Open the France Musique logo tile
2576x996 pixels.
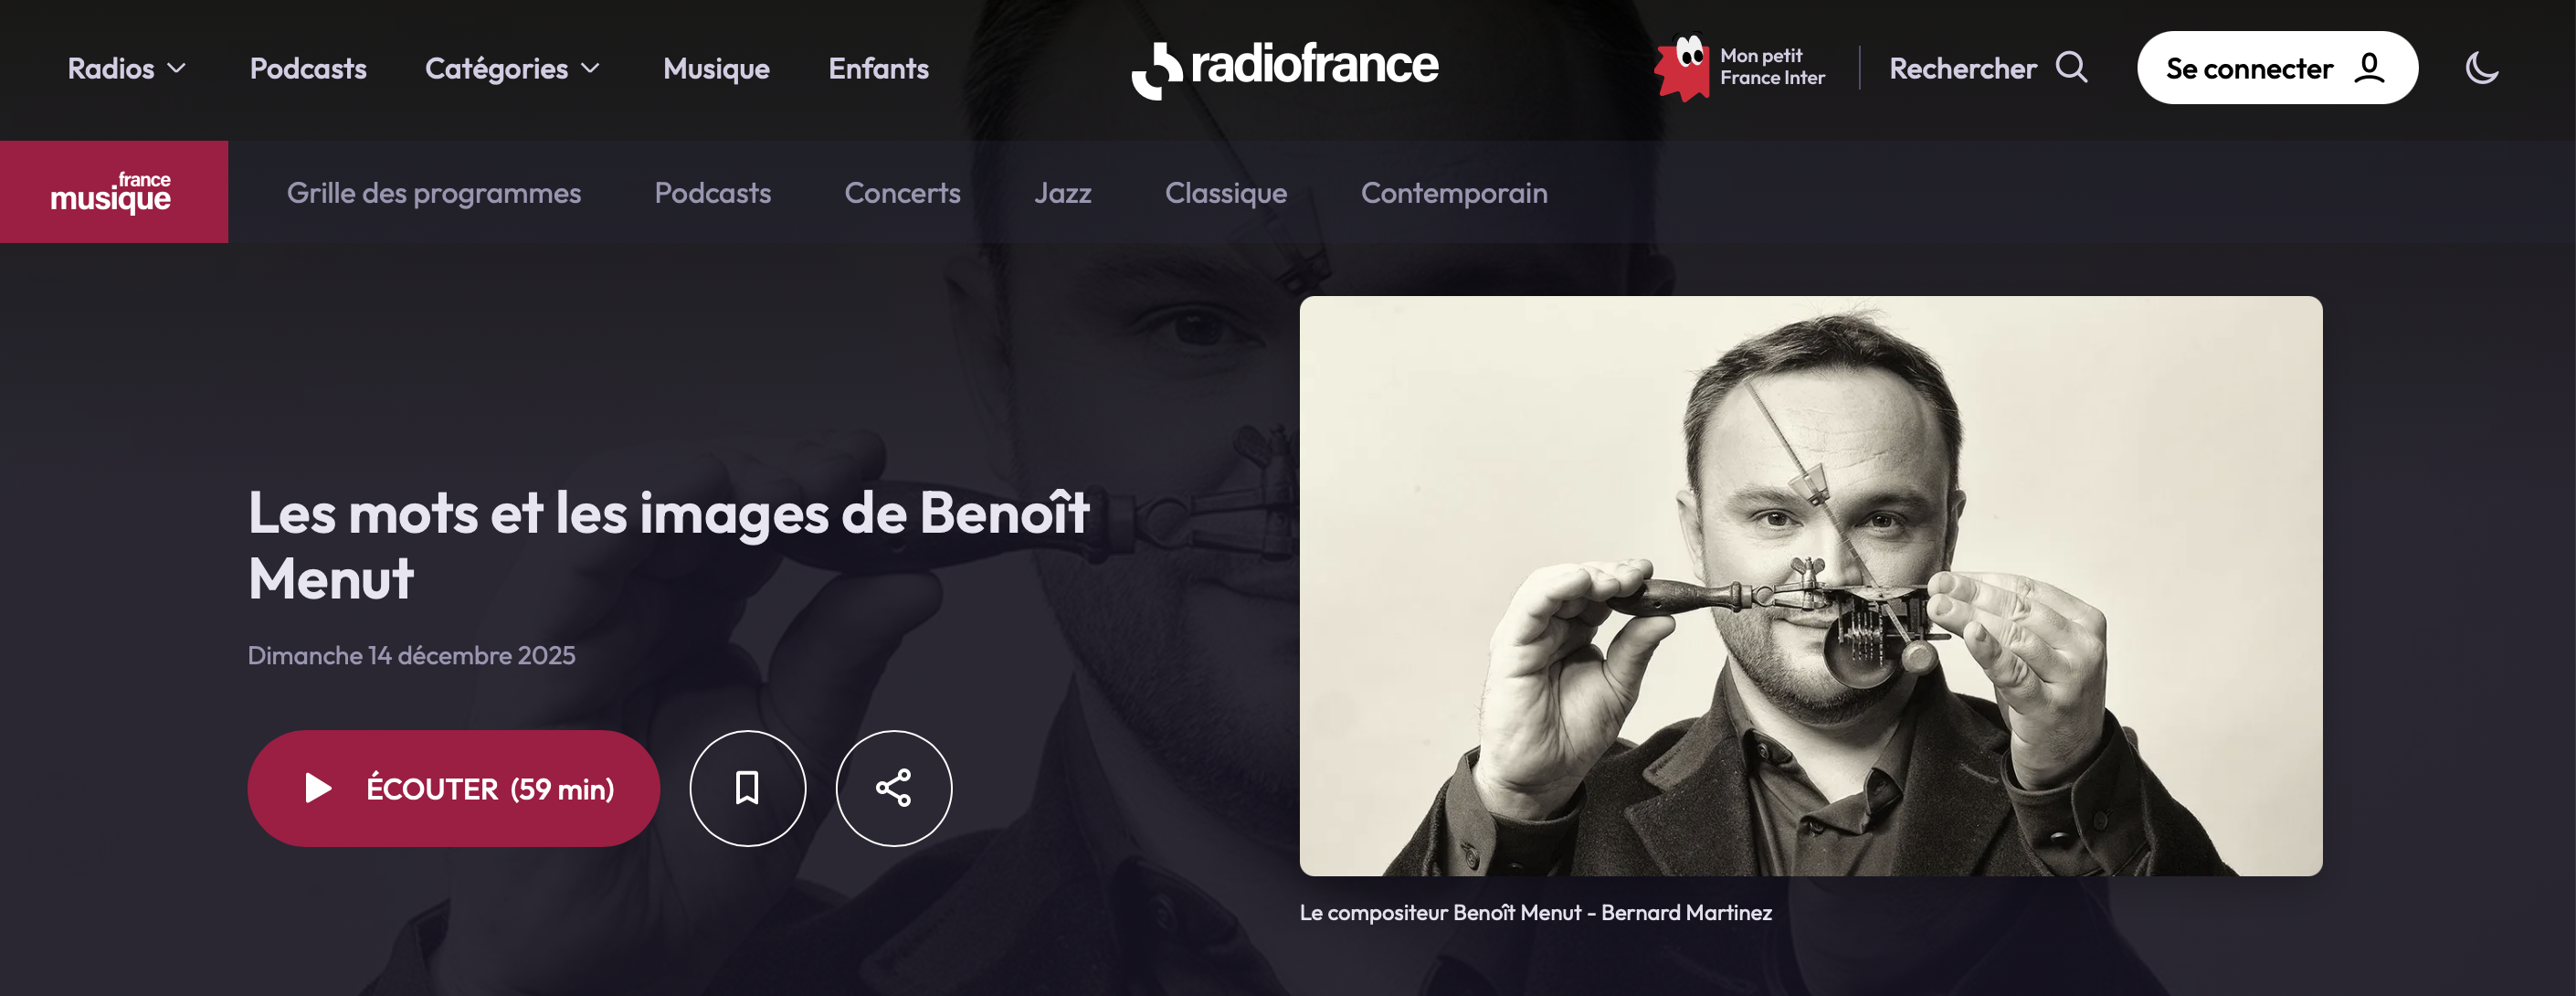(114, 192)
